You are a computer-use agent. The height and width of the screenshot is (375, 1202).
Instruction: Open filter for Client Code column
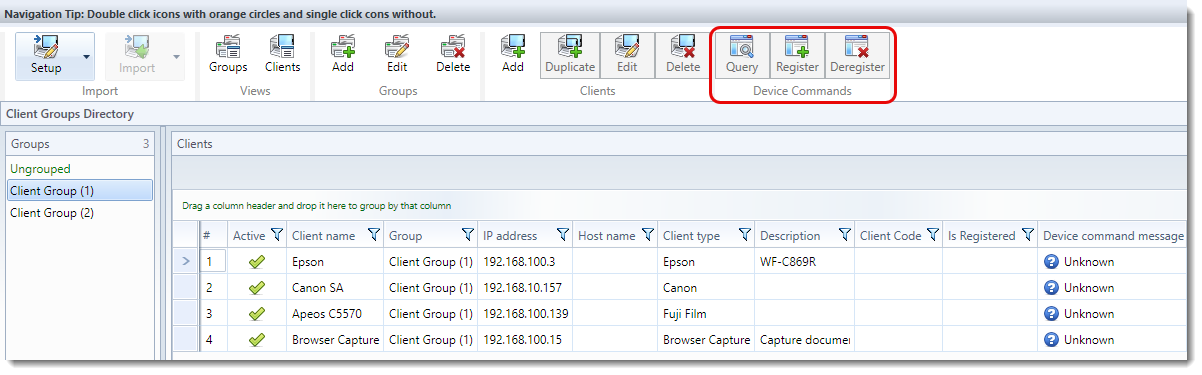(x=932, y=235)
